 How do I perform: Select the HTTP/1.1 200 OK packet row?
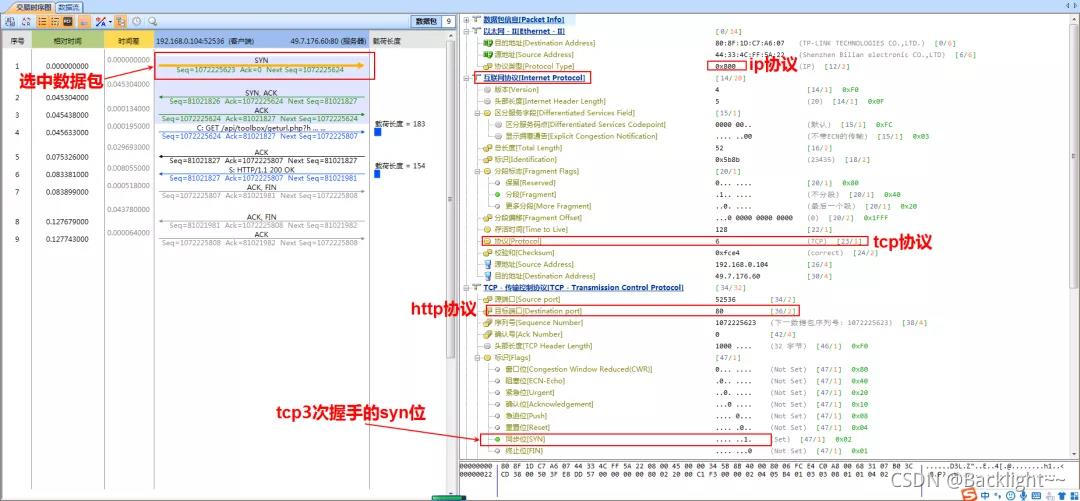261,174
